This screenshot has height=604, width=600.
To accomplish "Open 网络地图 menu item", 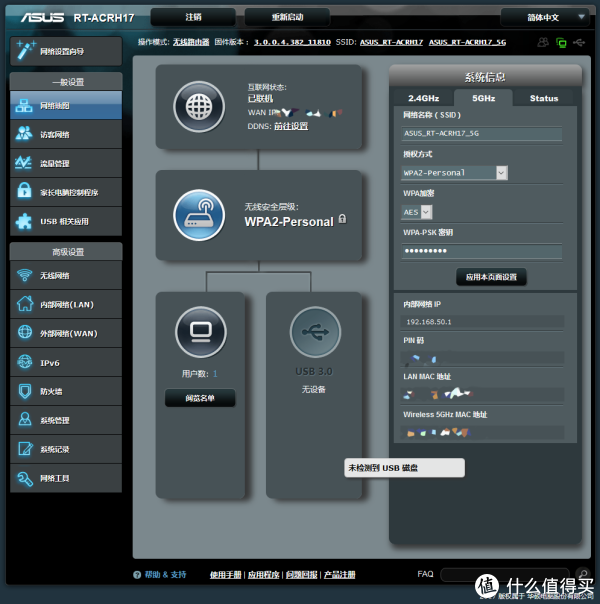I will 66,105.
